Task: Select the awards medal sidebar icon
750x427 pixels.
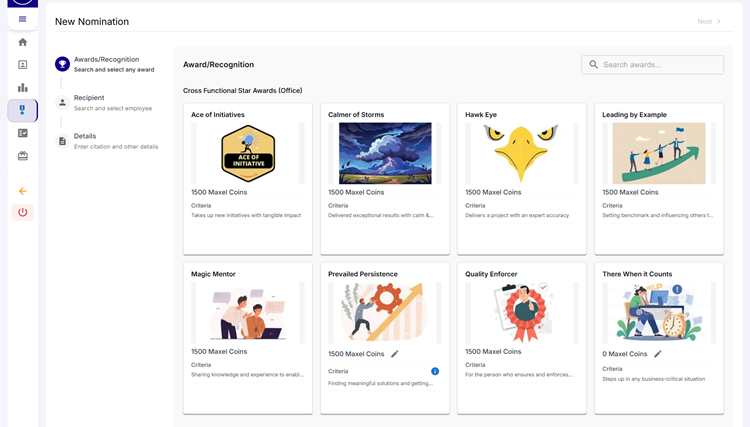Action: (22, 110)
